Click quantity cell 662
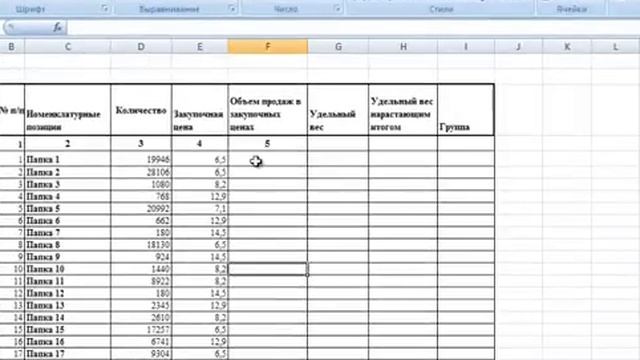 [141, 220]
